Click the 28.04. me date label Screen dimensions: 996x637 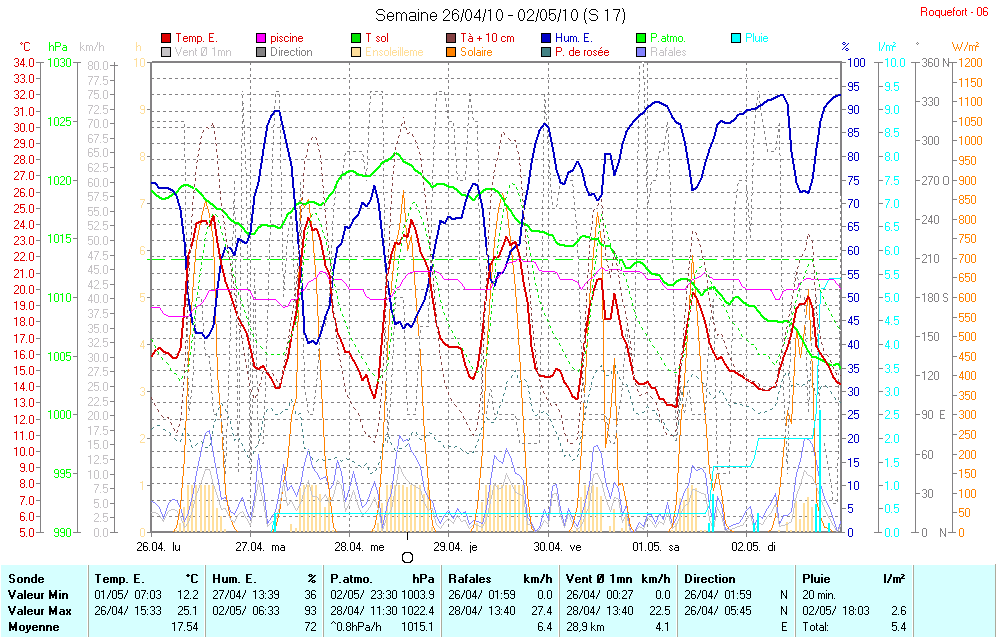click(x=359, y=547)
